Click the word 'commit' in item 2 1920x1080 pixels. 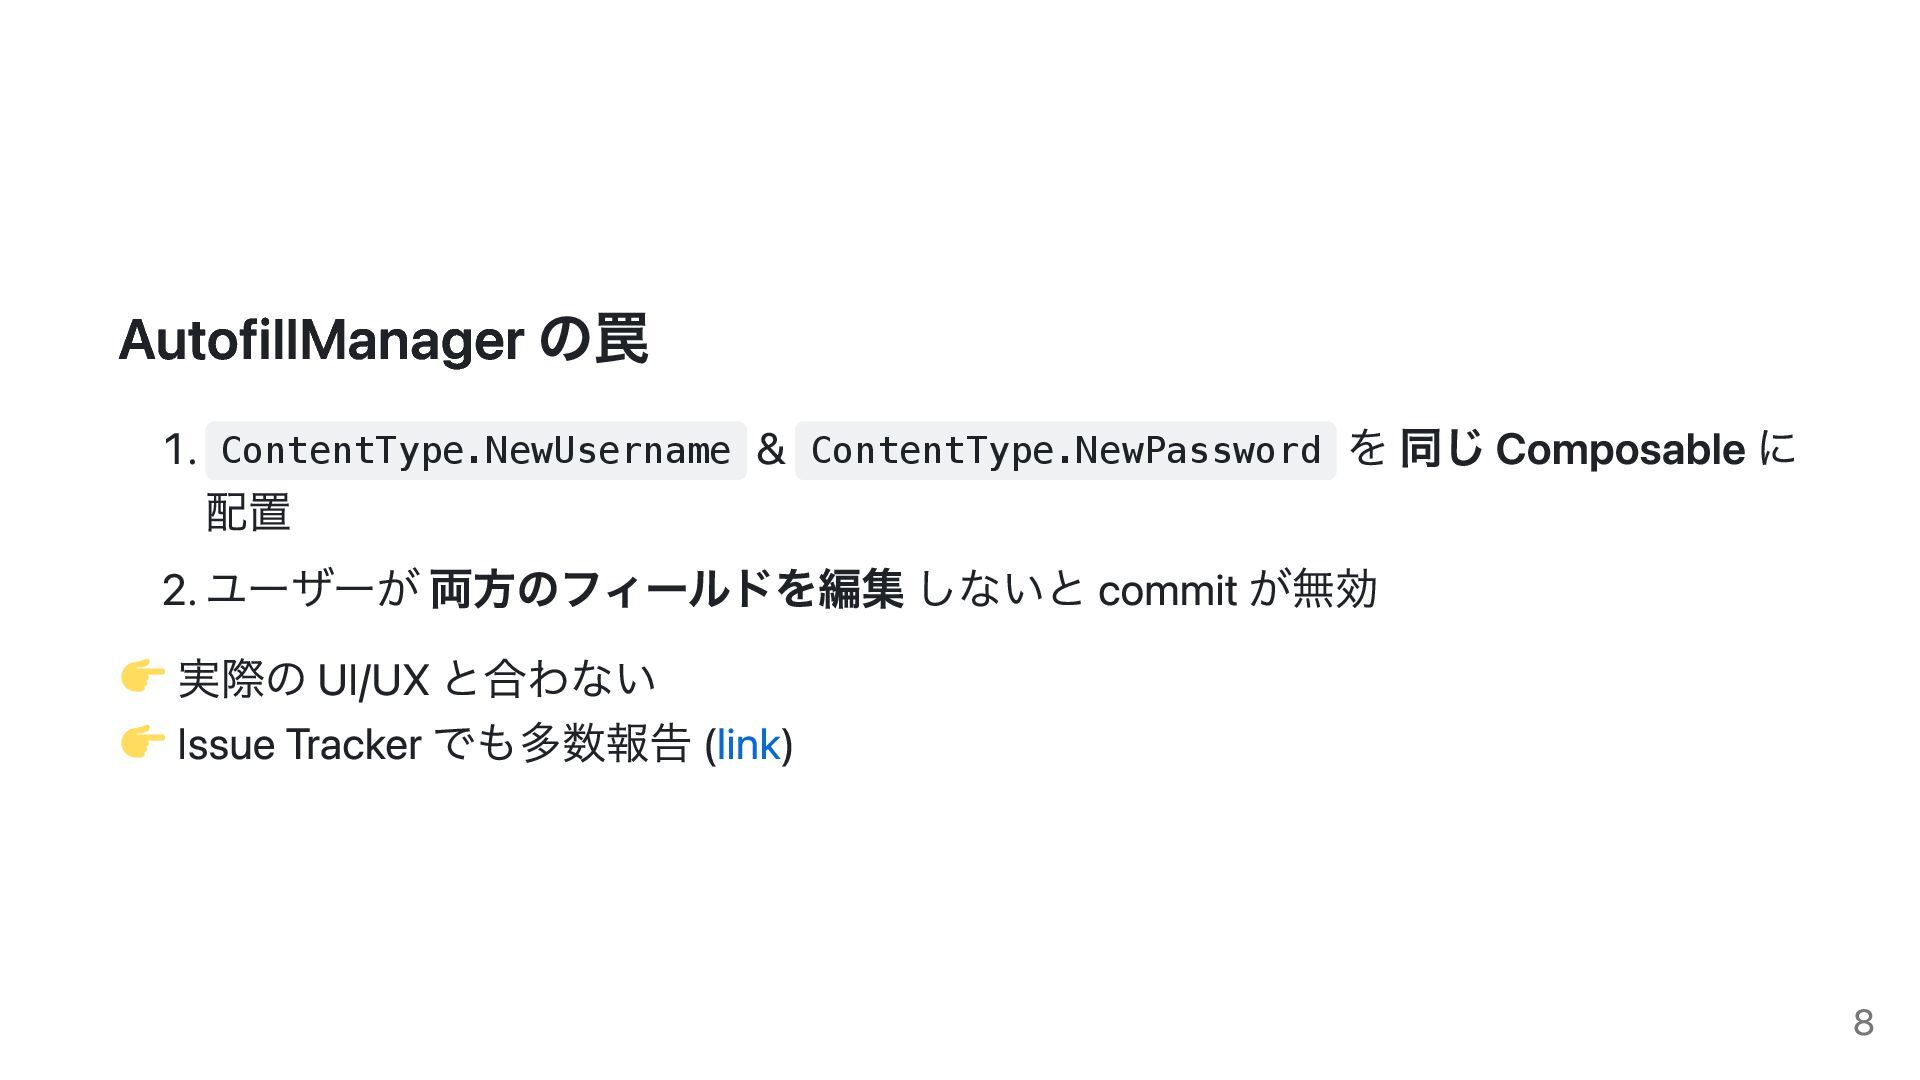click(1167, 591)
